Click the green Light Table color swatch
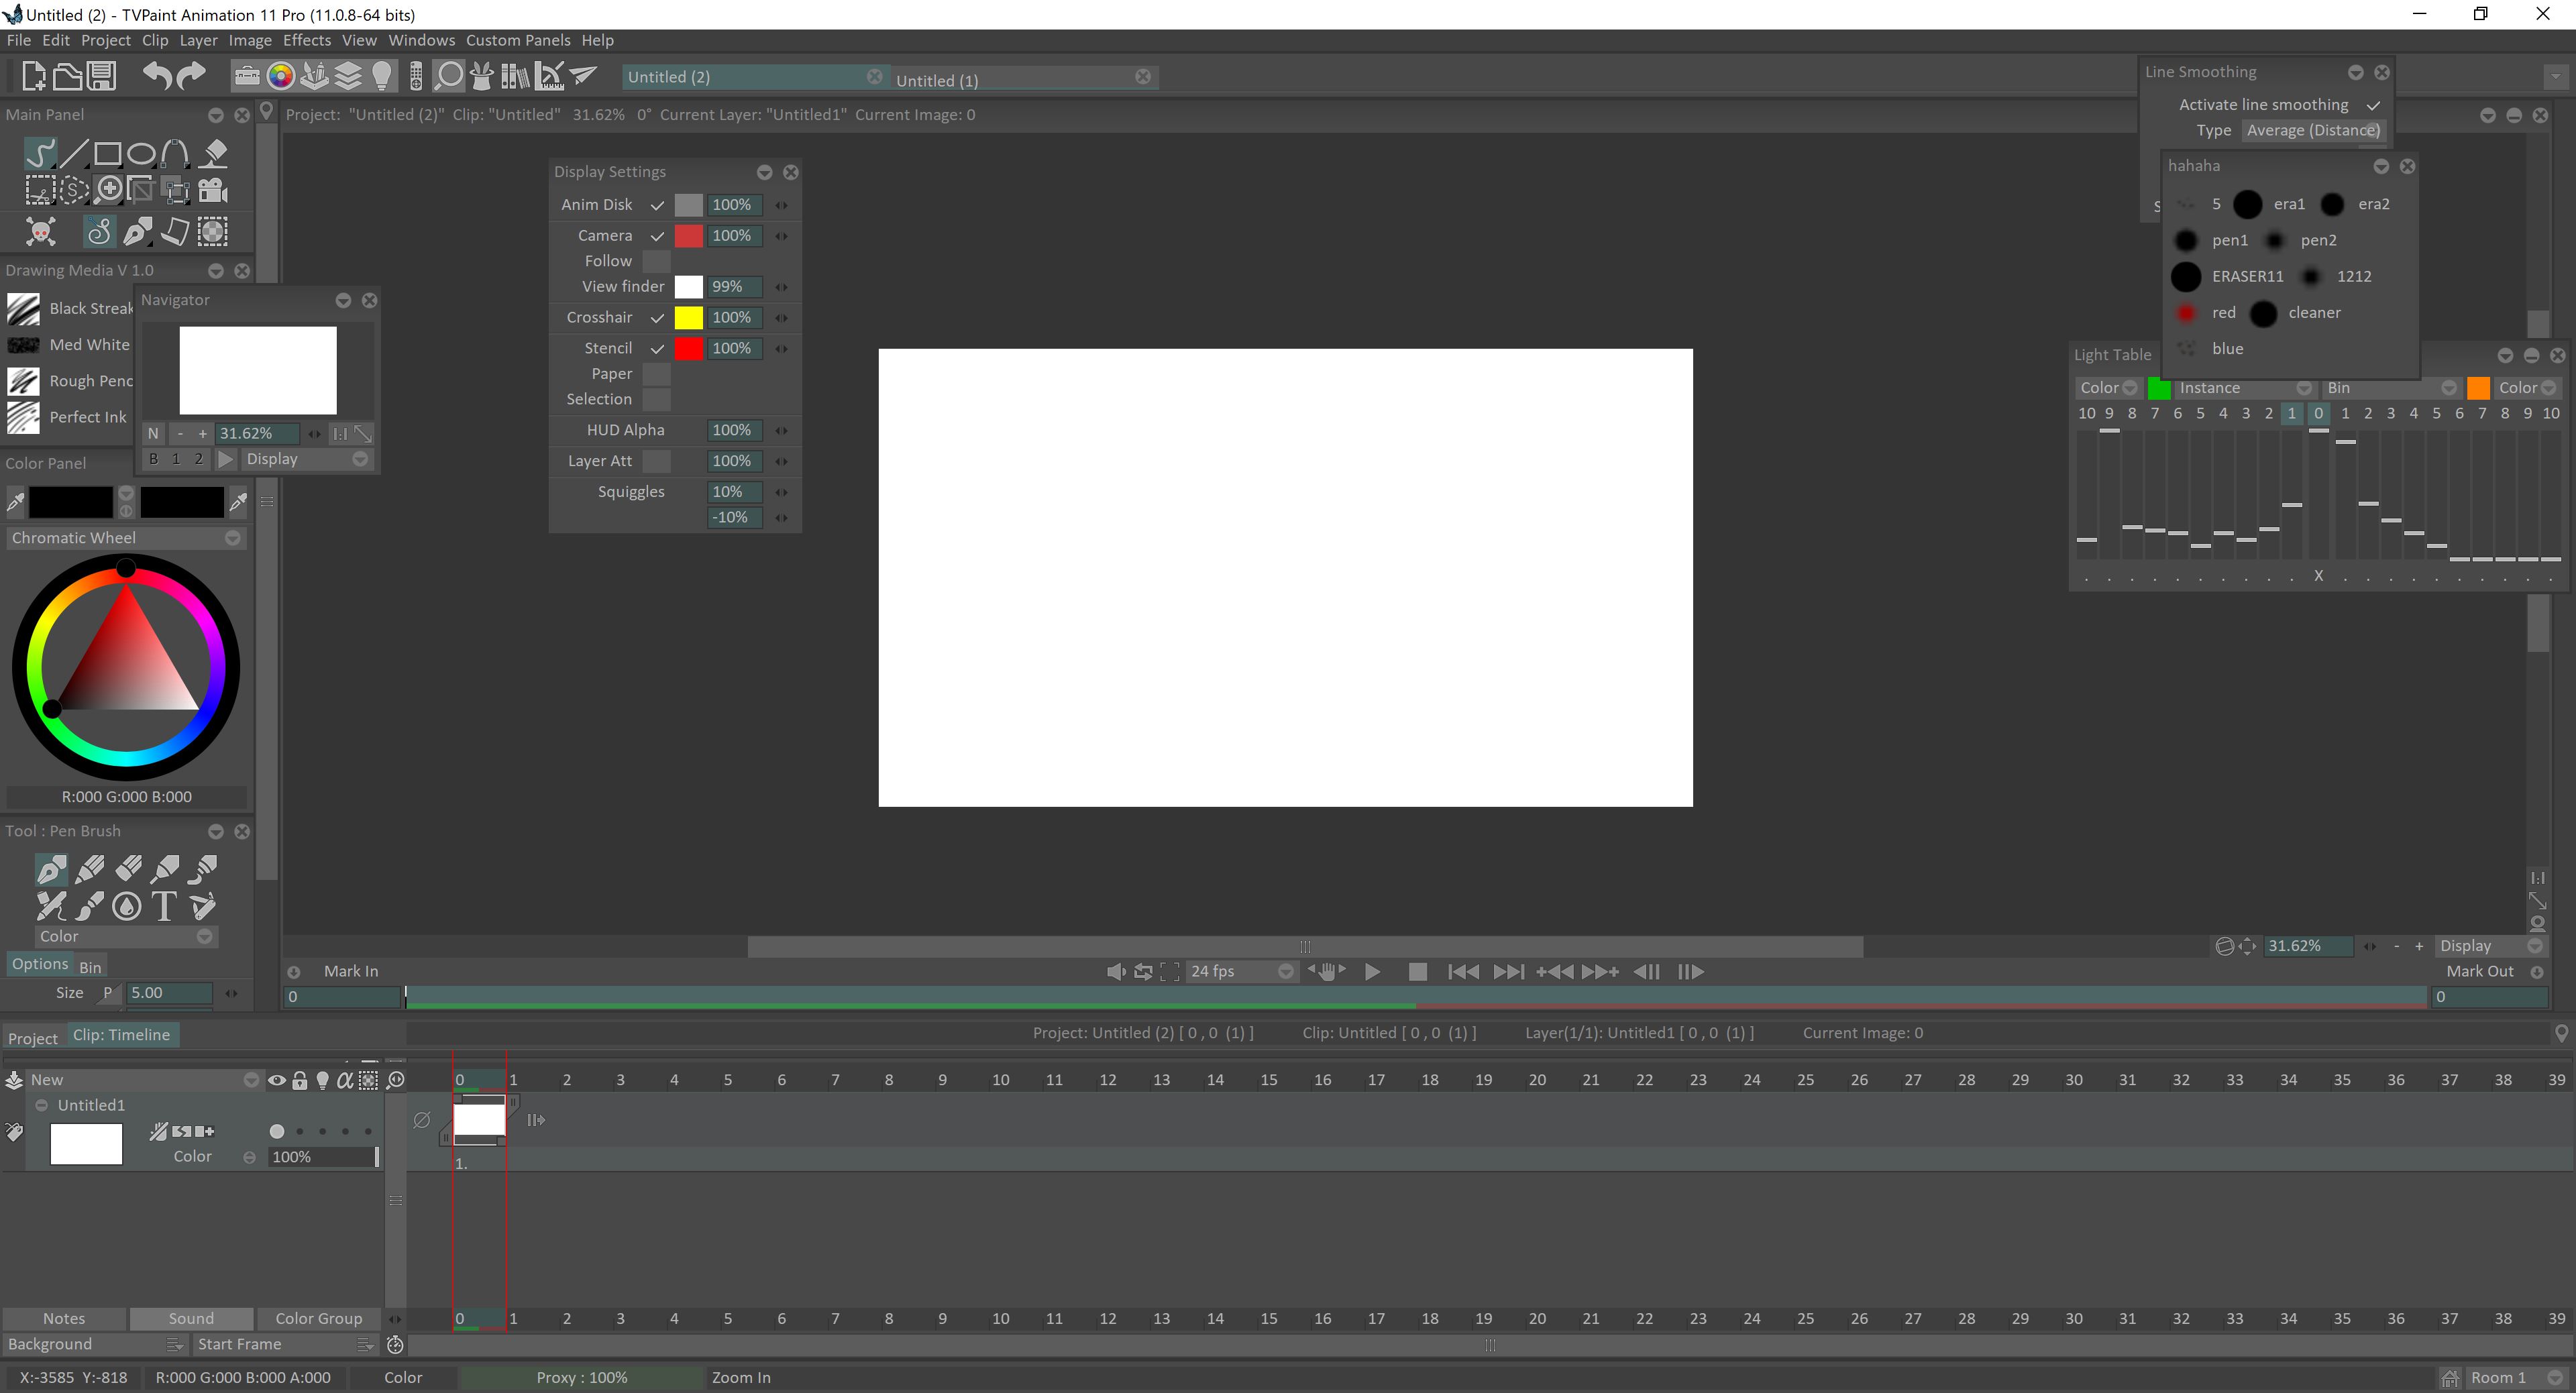Viewport: 2576px width, 1393px height. point(2159,388)
